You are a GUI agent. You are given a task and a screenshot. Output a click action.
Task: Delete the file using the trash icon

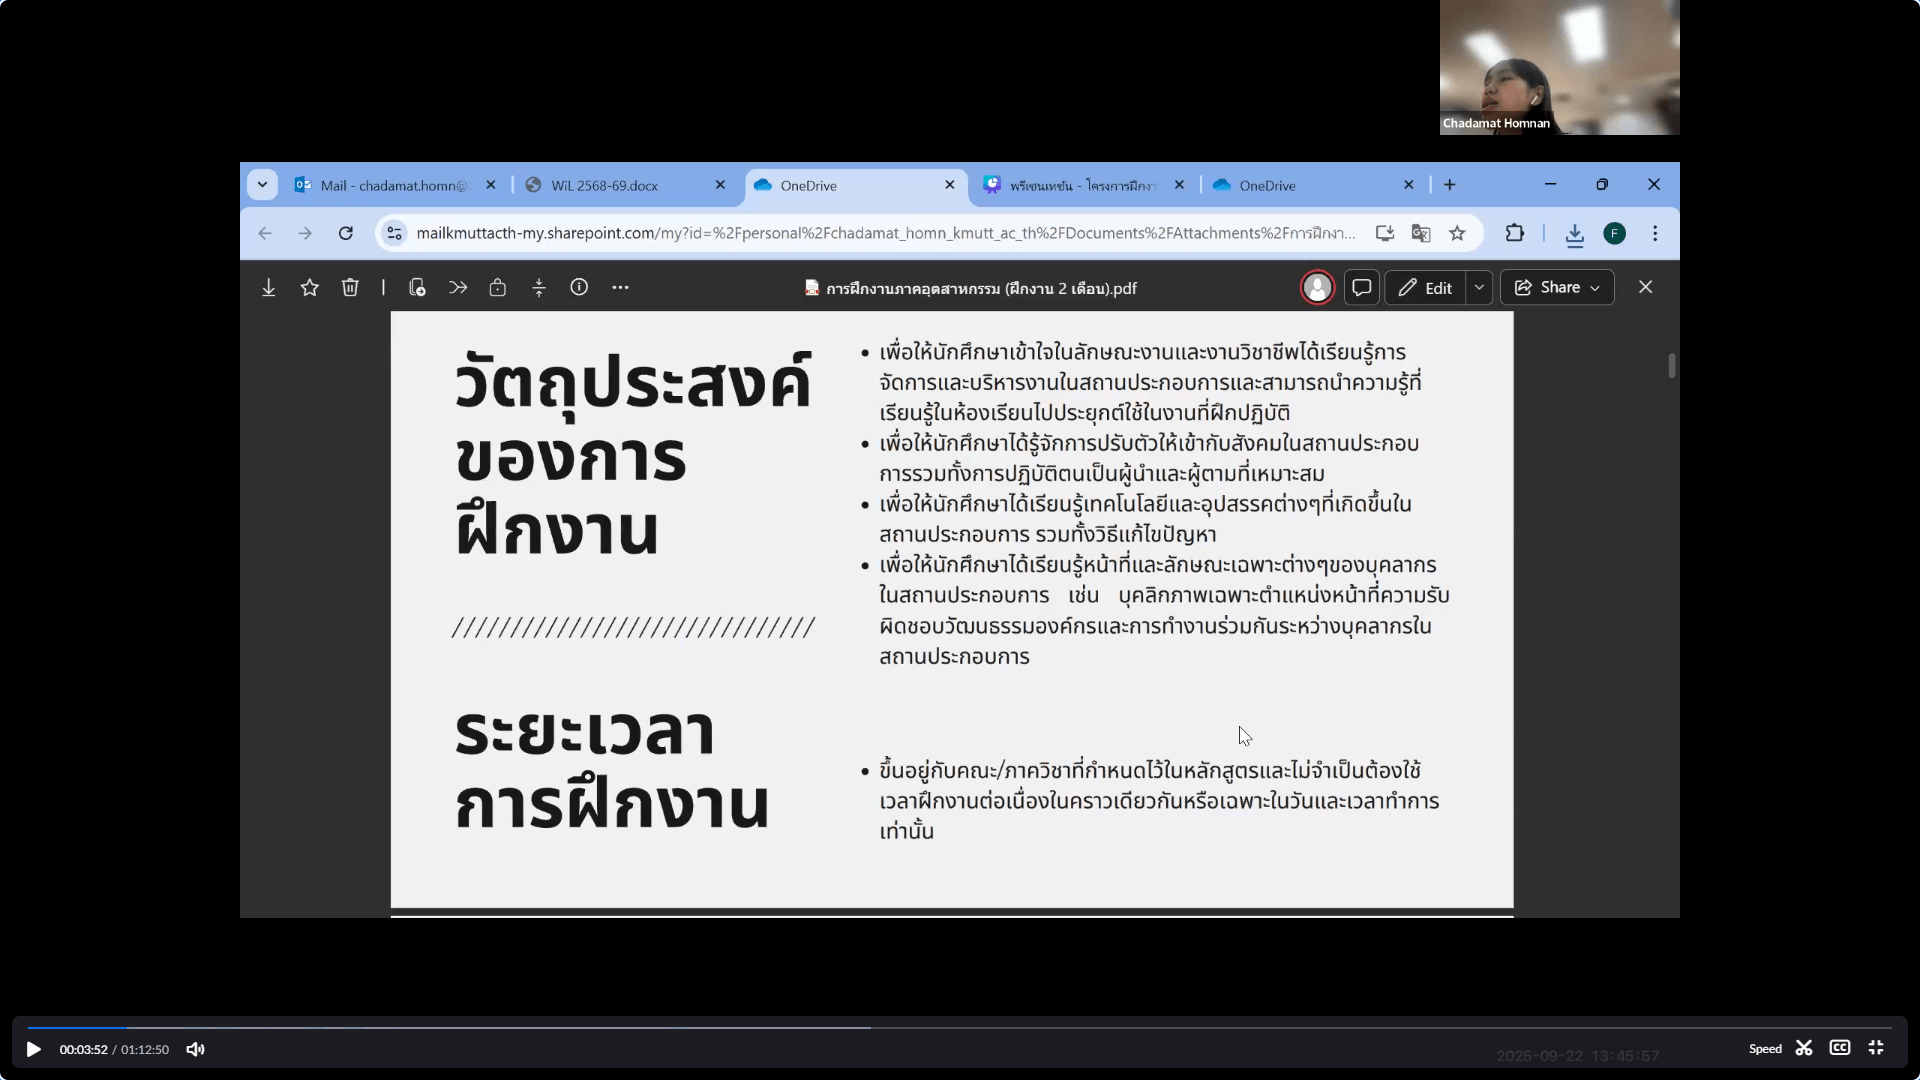click(x=350, y=288)
